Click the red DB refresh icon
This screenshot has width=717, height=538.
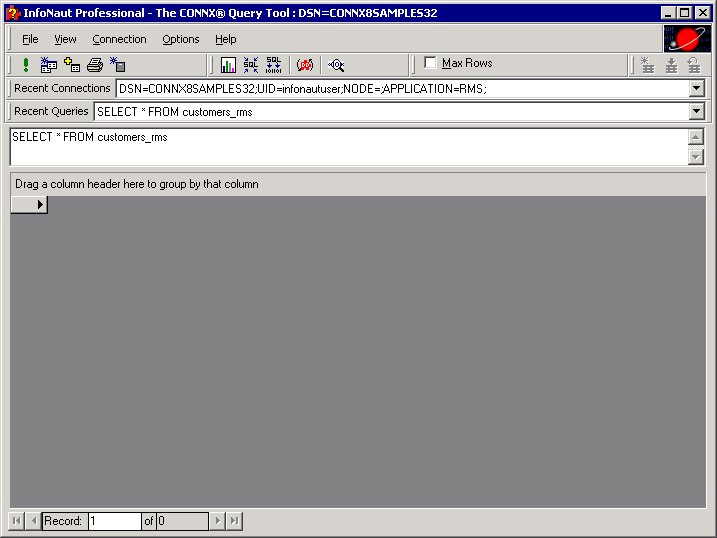305,65
